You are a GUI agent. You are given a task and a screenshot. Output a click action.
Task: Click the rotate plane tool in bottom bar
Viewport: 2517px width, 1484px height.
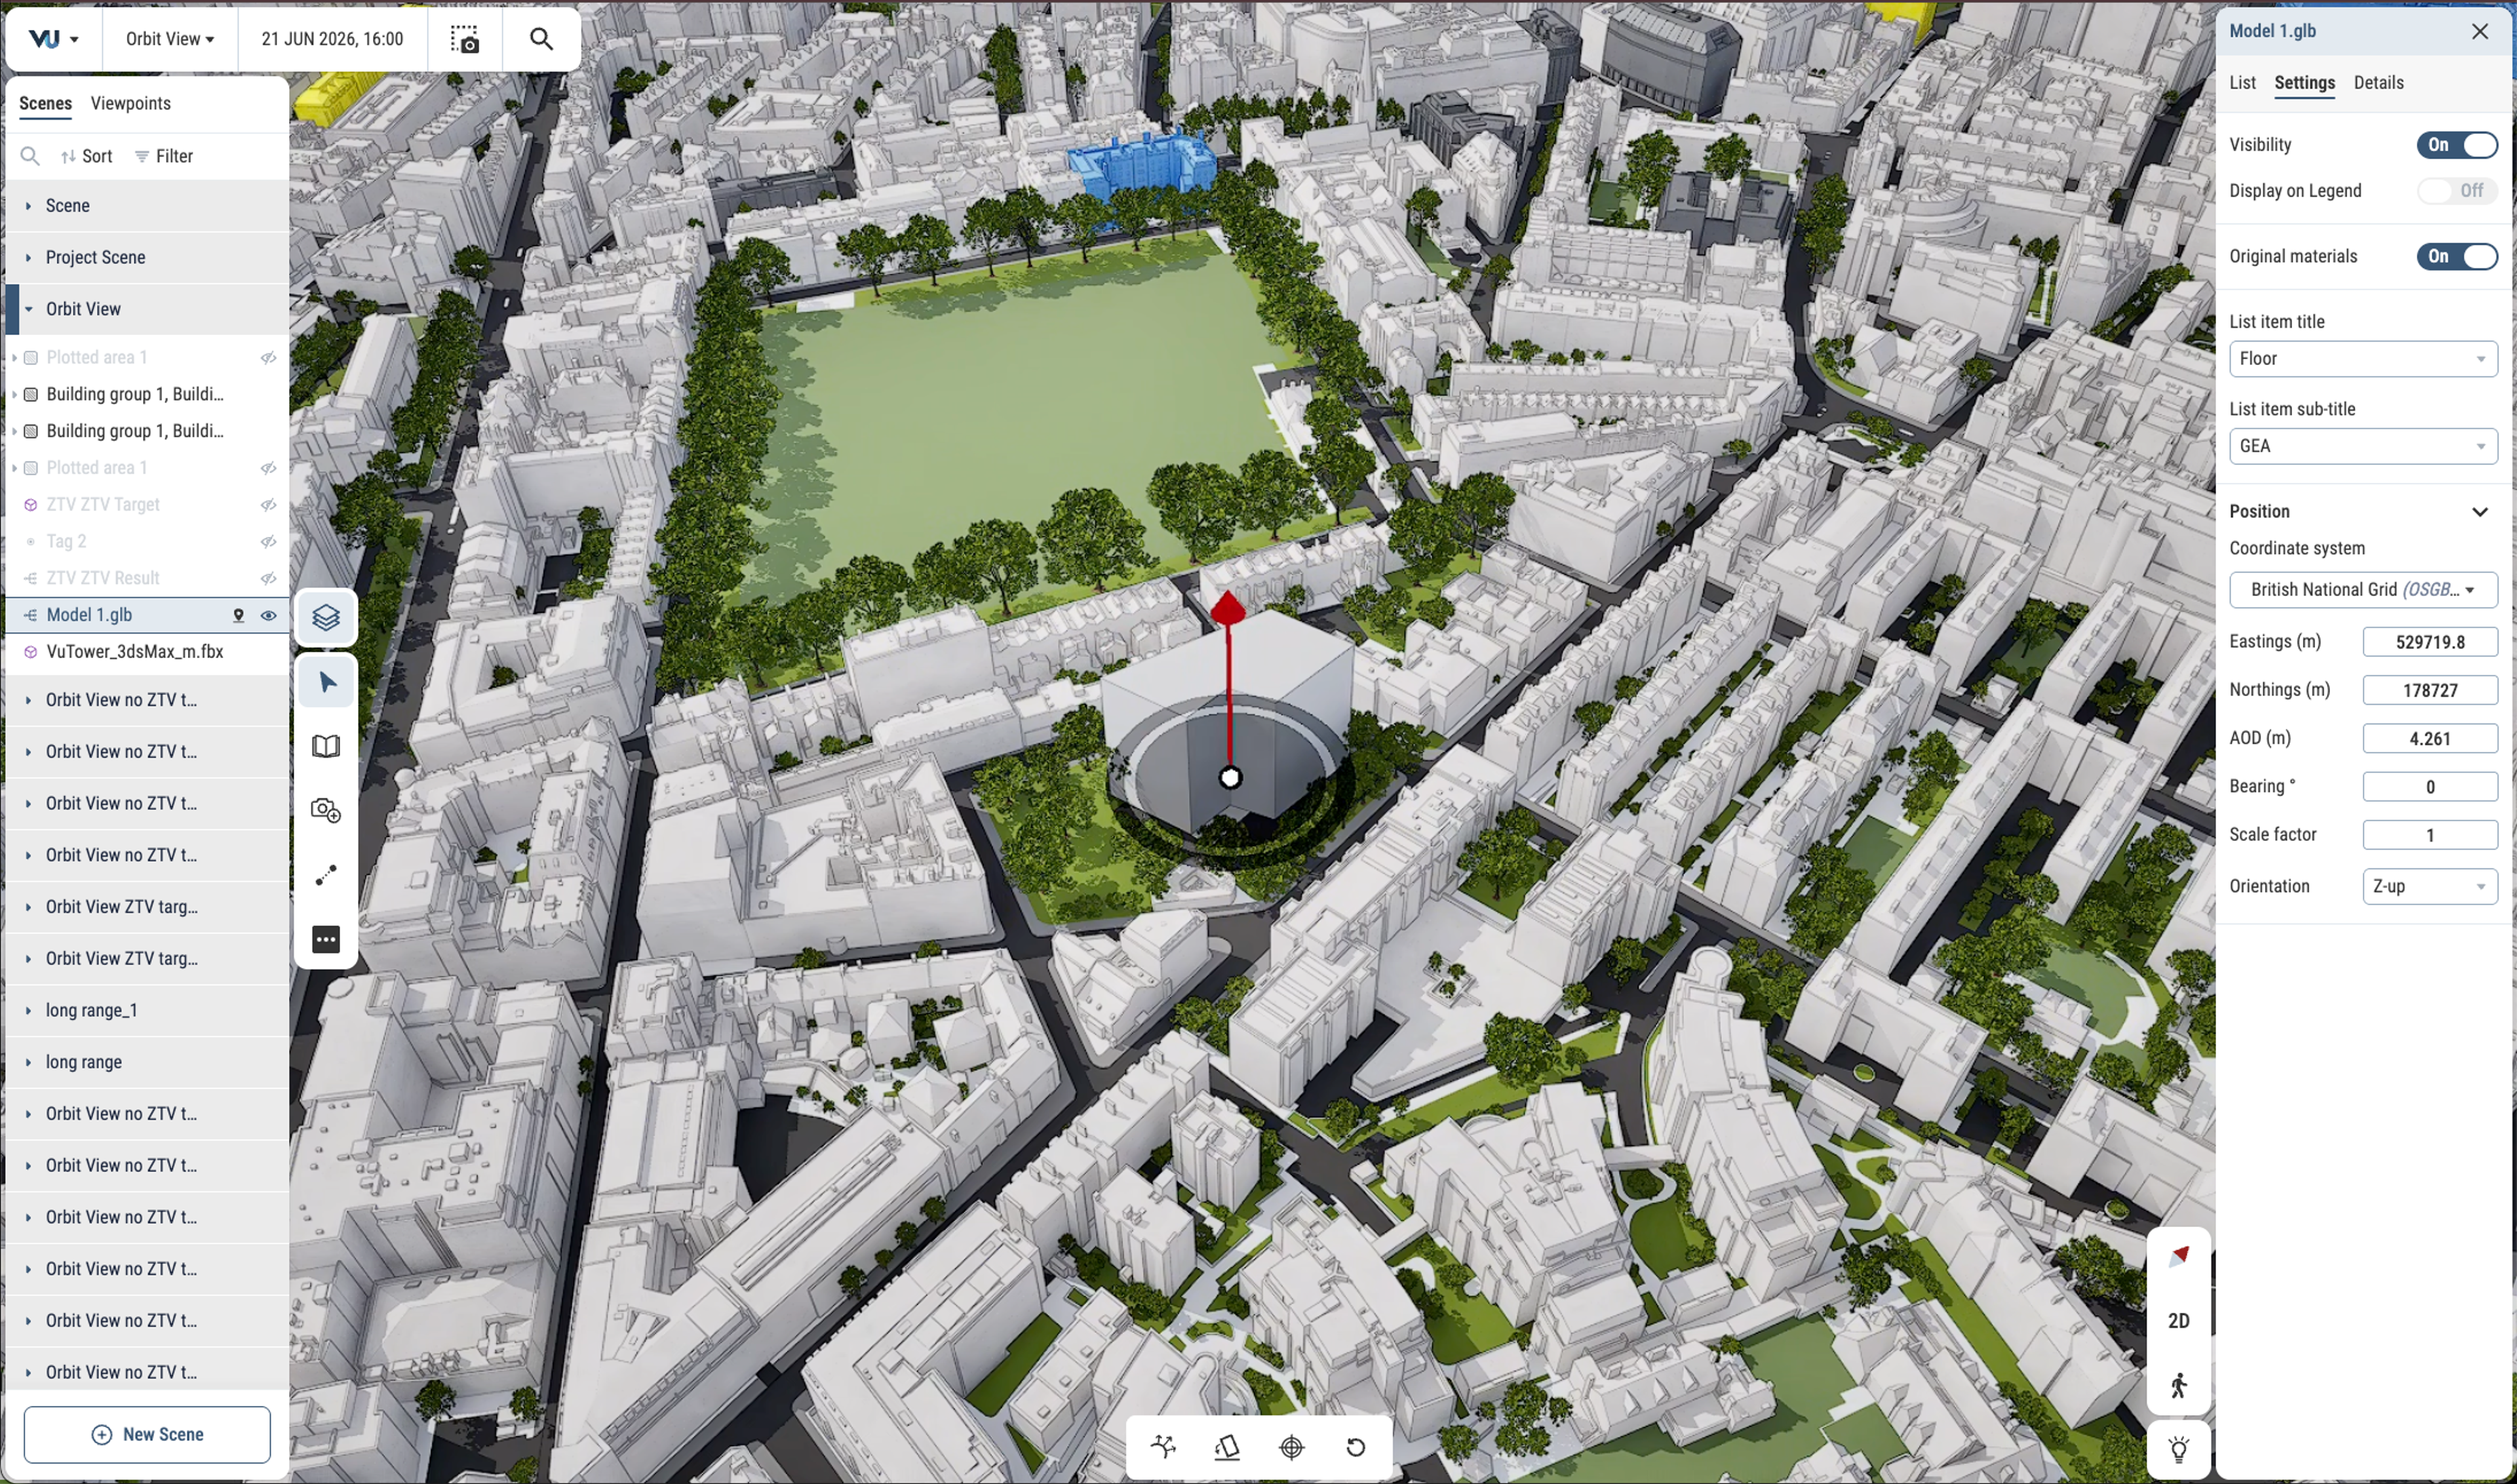tap(1227, 1447)
